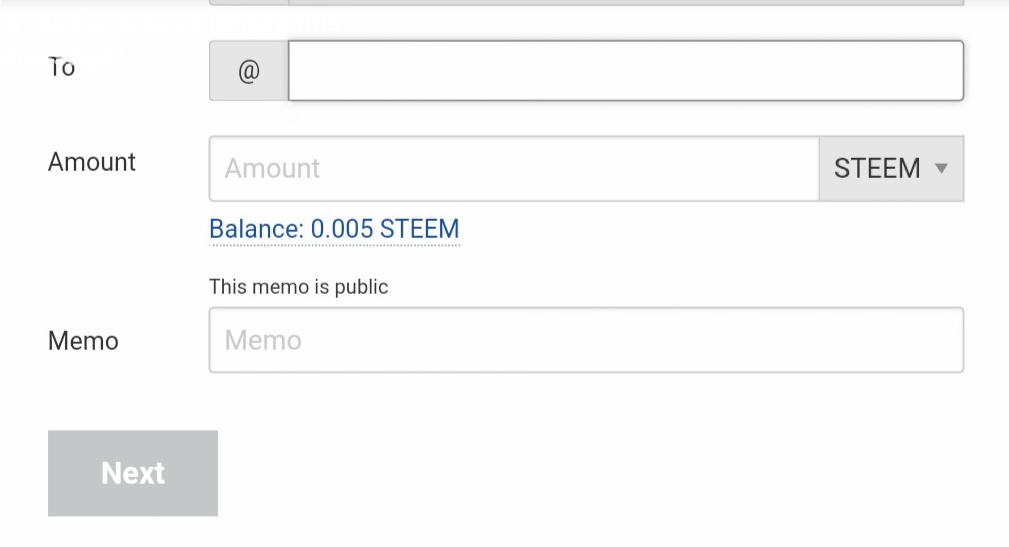Click the @ prefix icon beside To field
This screenshot has height=547, width=1009.
click(248, 71)
